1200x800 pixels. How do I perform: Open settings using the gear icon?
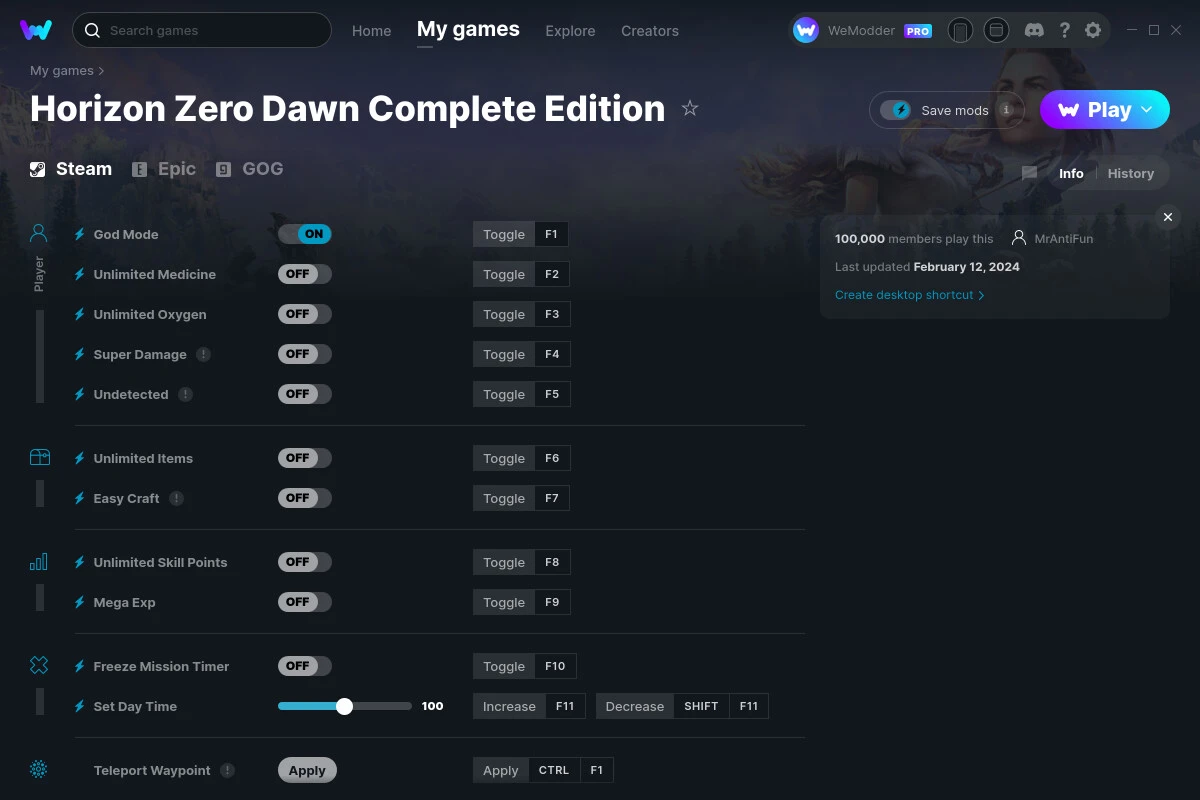(1093, 30)
